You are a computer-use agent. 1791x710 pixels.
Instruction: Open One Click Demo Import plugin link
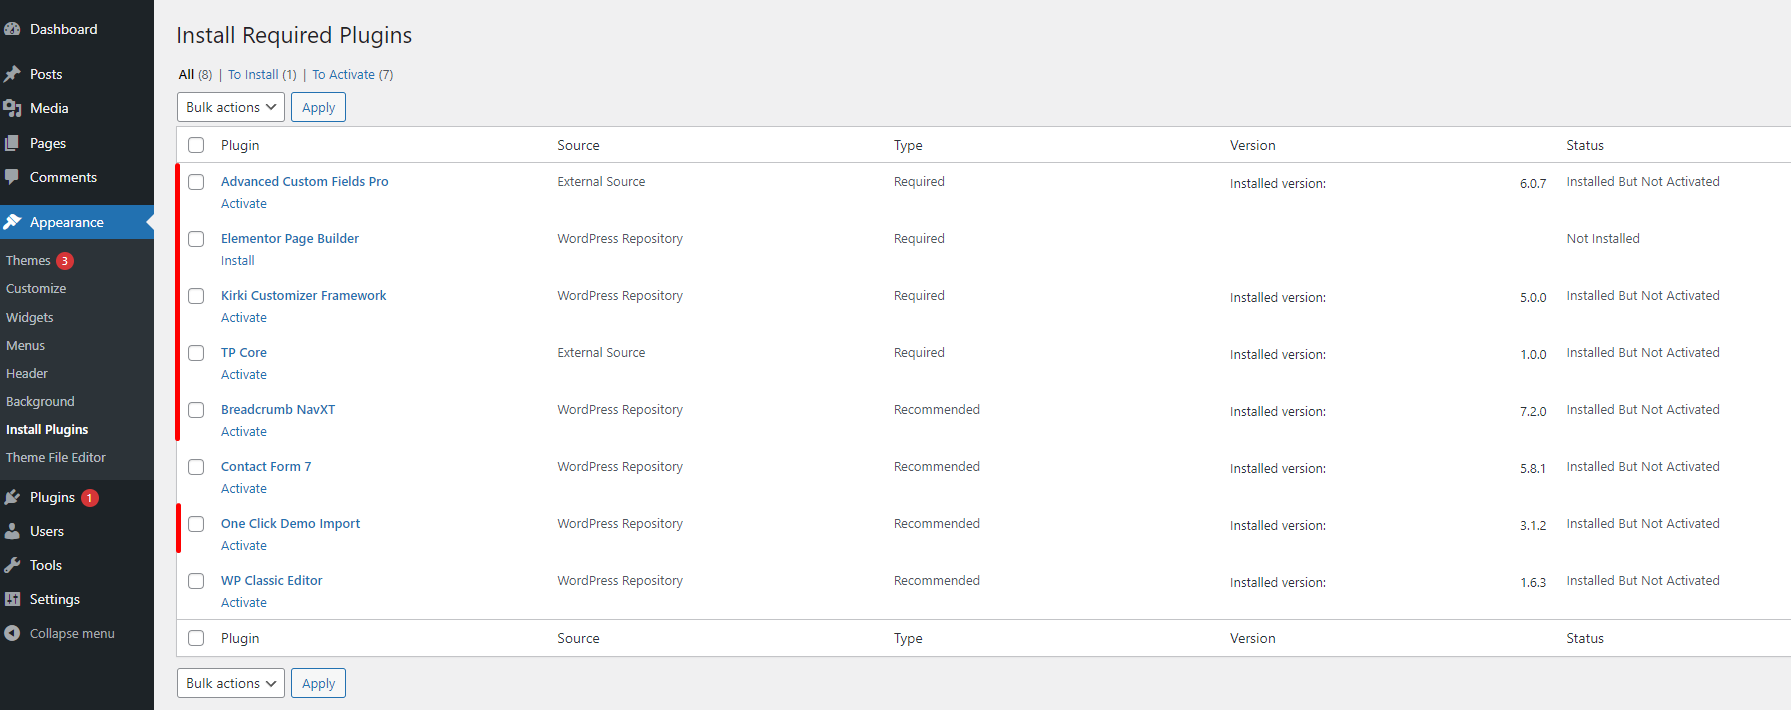tap(291, 523)
